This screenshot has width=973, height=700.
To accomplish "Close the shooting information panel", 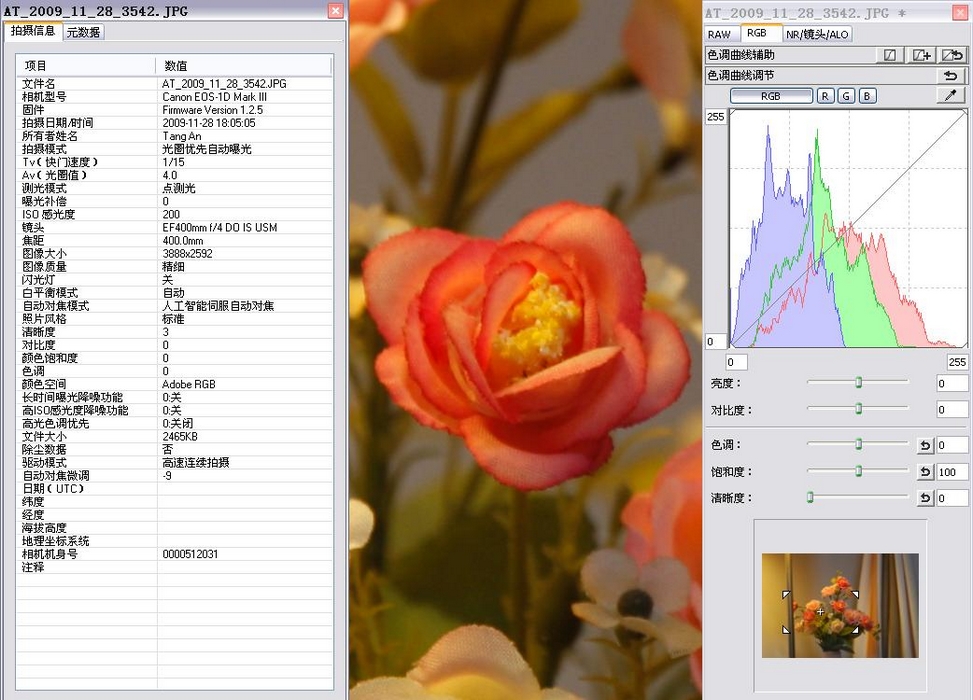I will coord(335,11).
